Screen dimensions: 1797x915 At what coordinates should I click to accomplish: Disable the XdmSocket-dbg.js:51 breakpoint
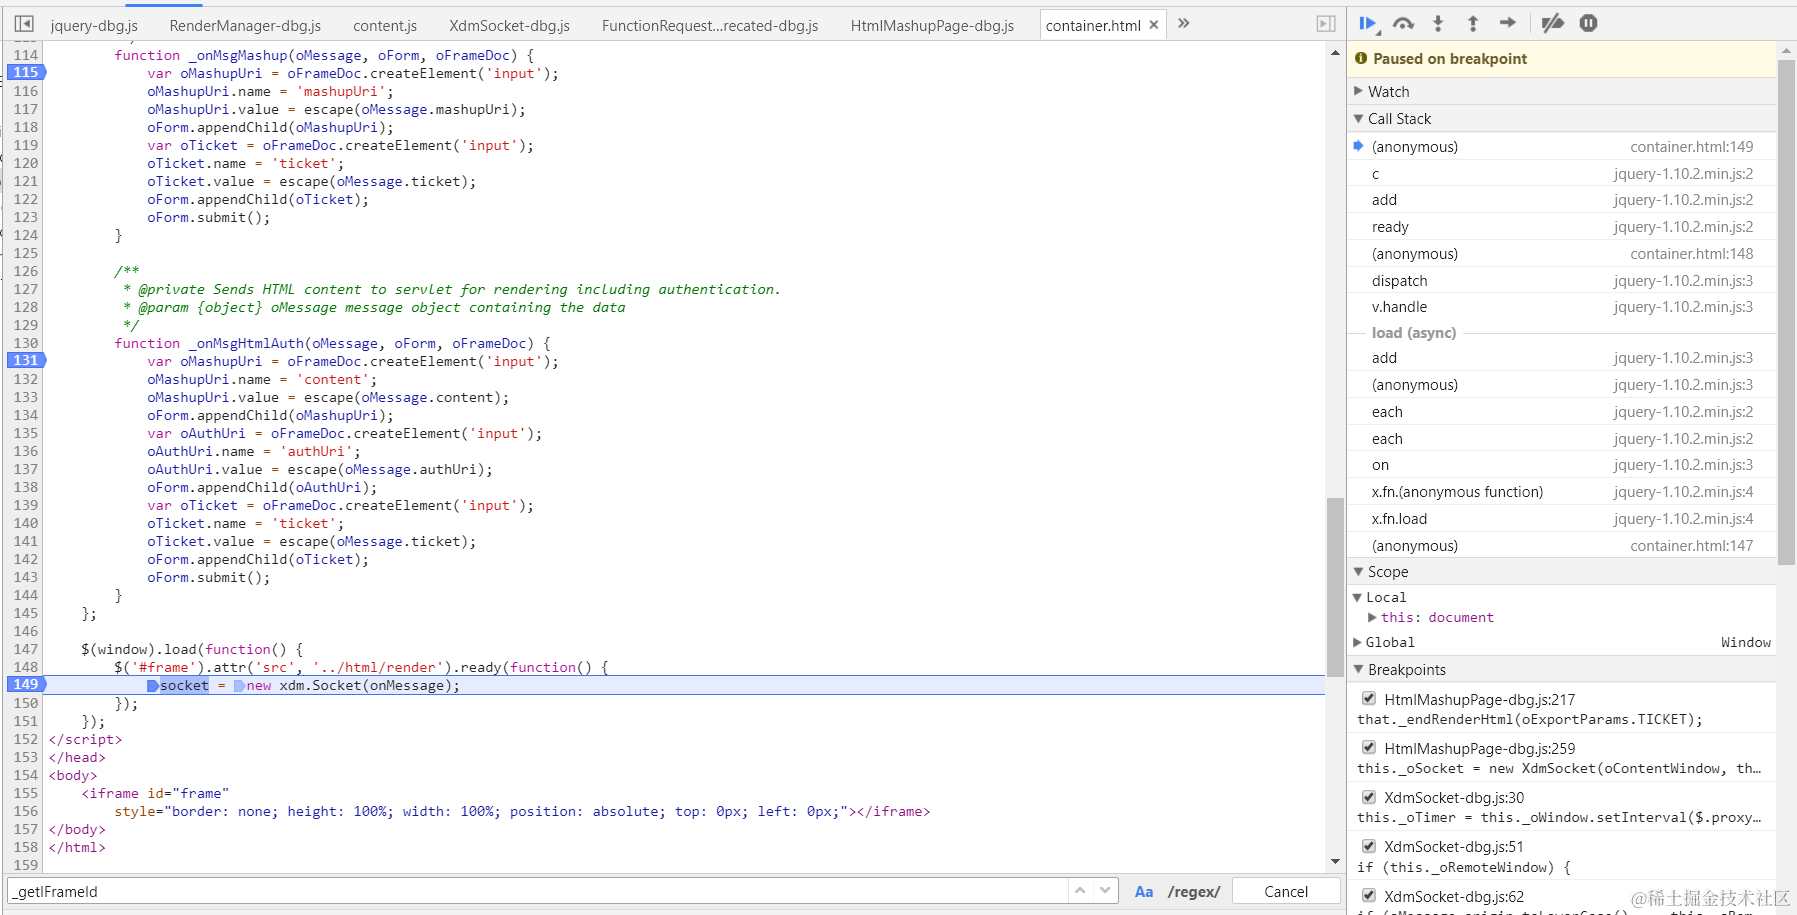coord(1369,845)
